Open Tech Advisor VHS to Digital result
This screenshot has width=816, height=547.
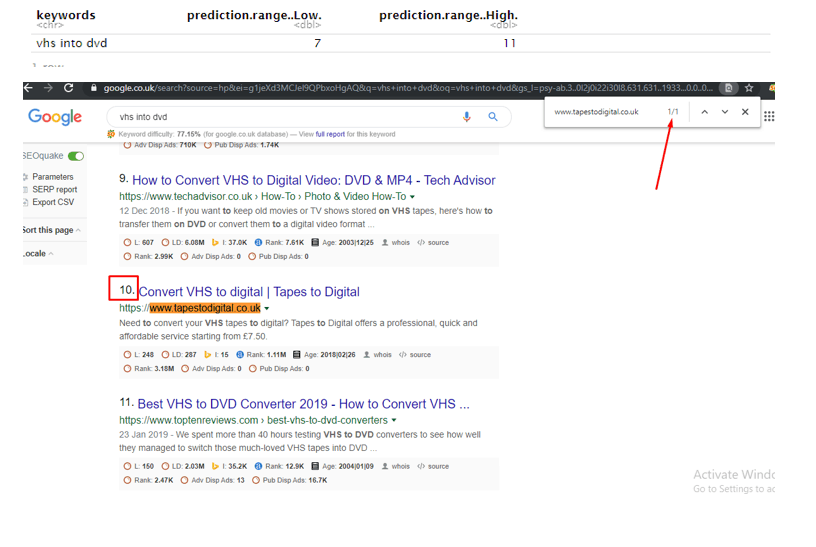(x=314, y=180)
